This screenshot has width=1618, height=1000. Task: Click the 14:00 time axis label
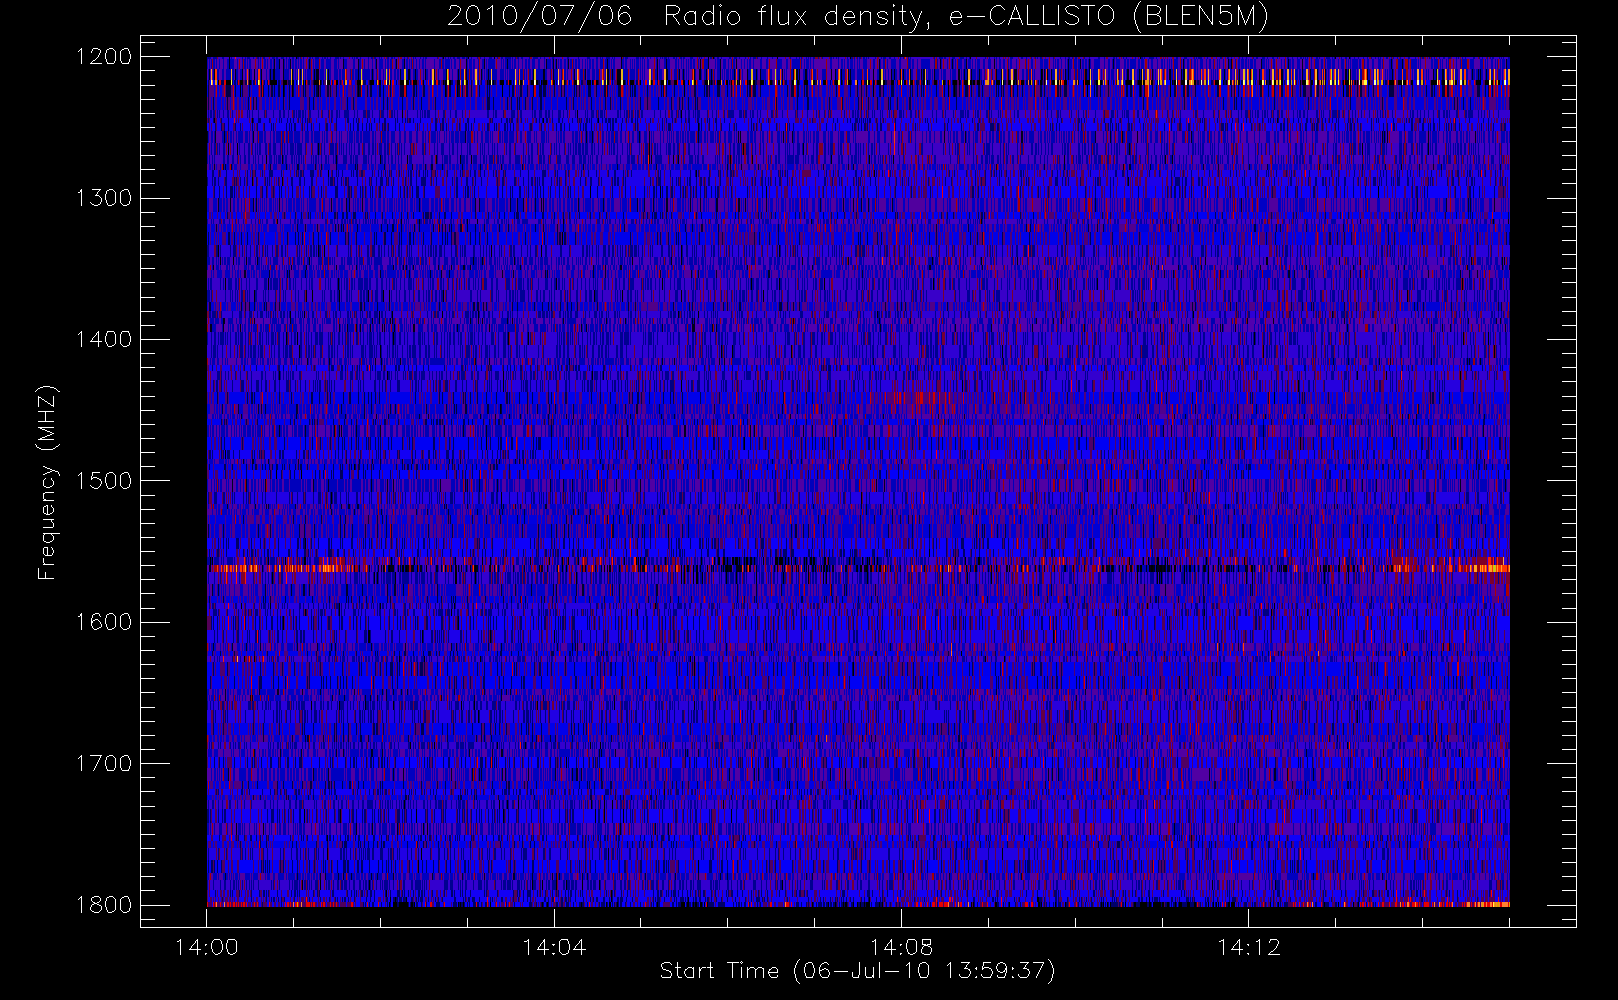207,947
